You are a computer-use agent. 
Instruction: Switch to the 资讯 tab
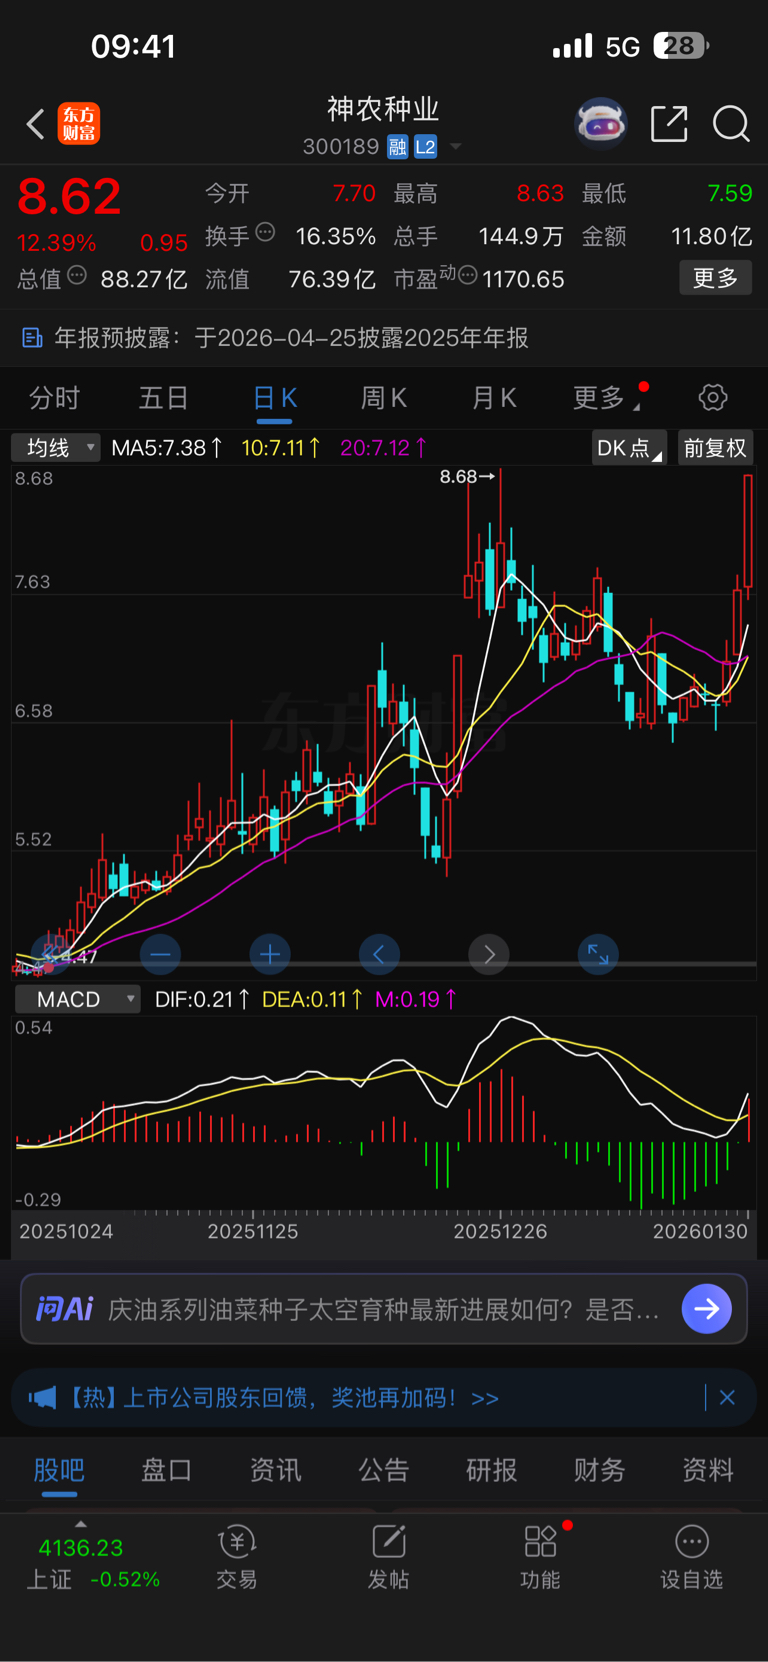[x=275, y=1470]
